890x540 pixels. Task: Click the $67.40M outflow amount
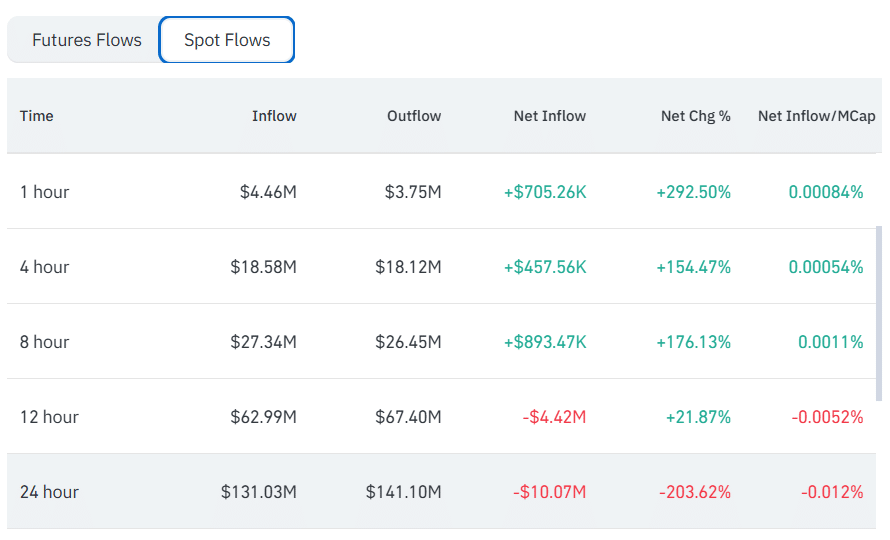click(408, 417)
